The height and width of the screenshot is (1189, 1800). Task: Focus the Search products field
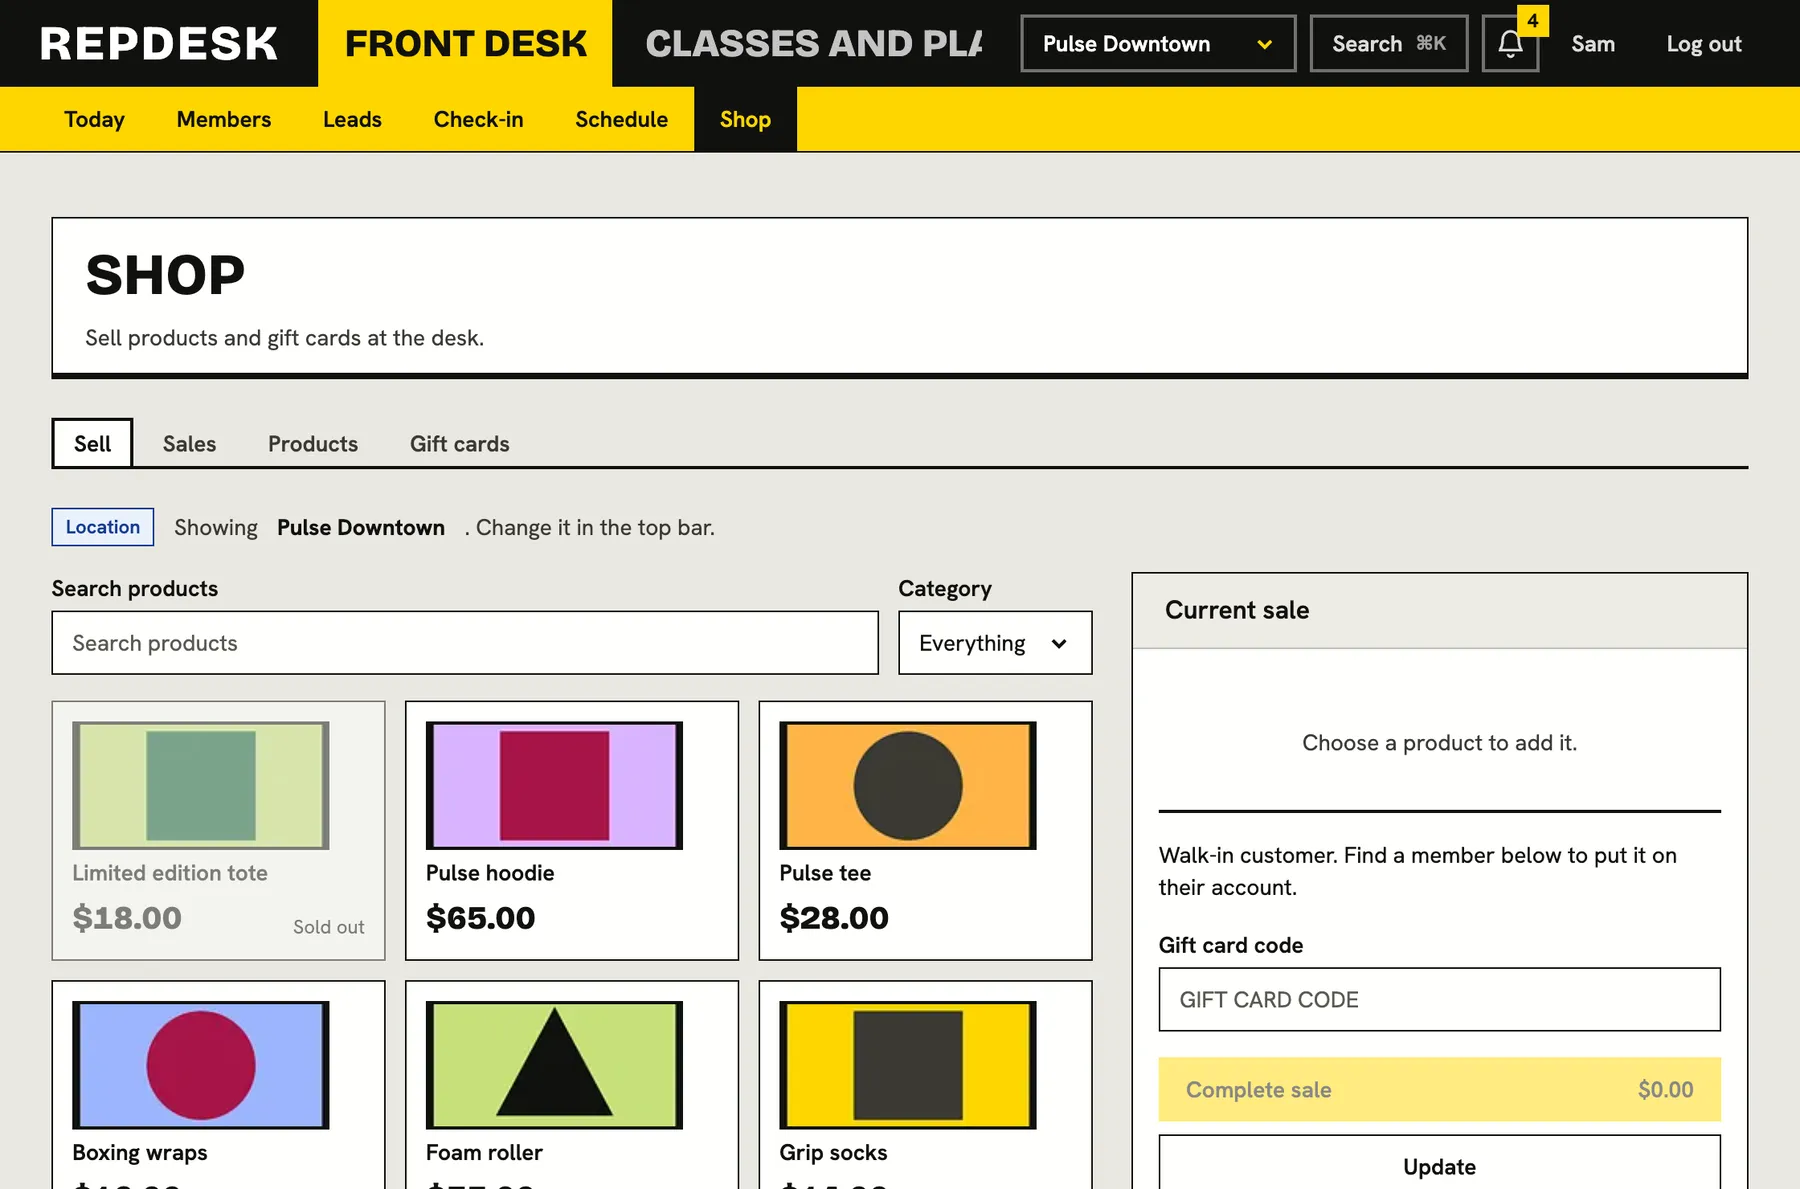click(465, 643)
